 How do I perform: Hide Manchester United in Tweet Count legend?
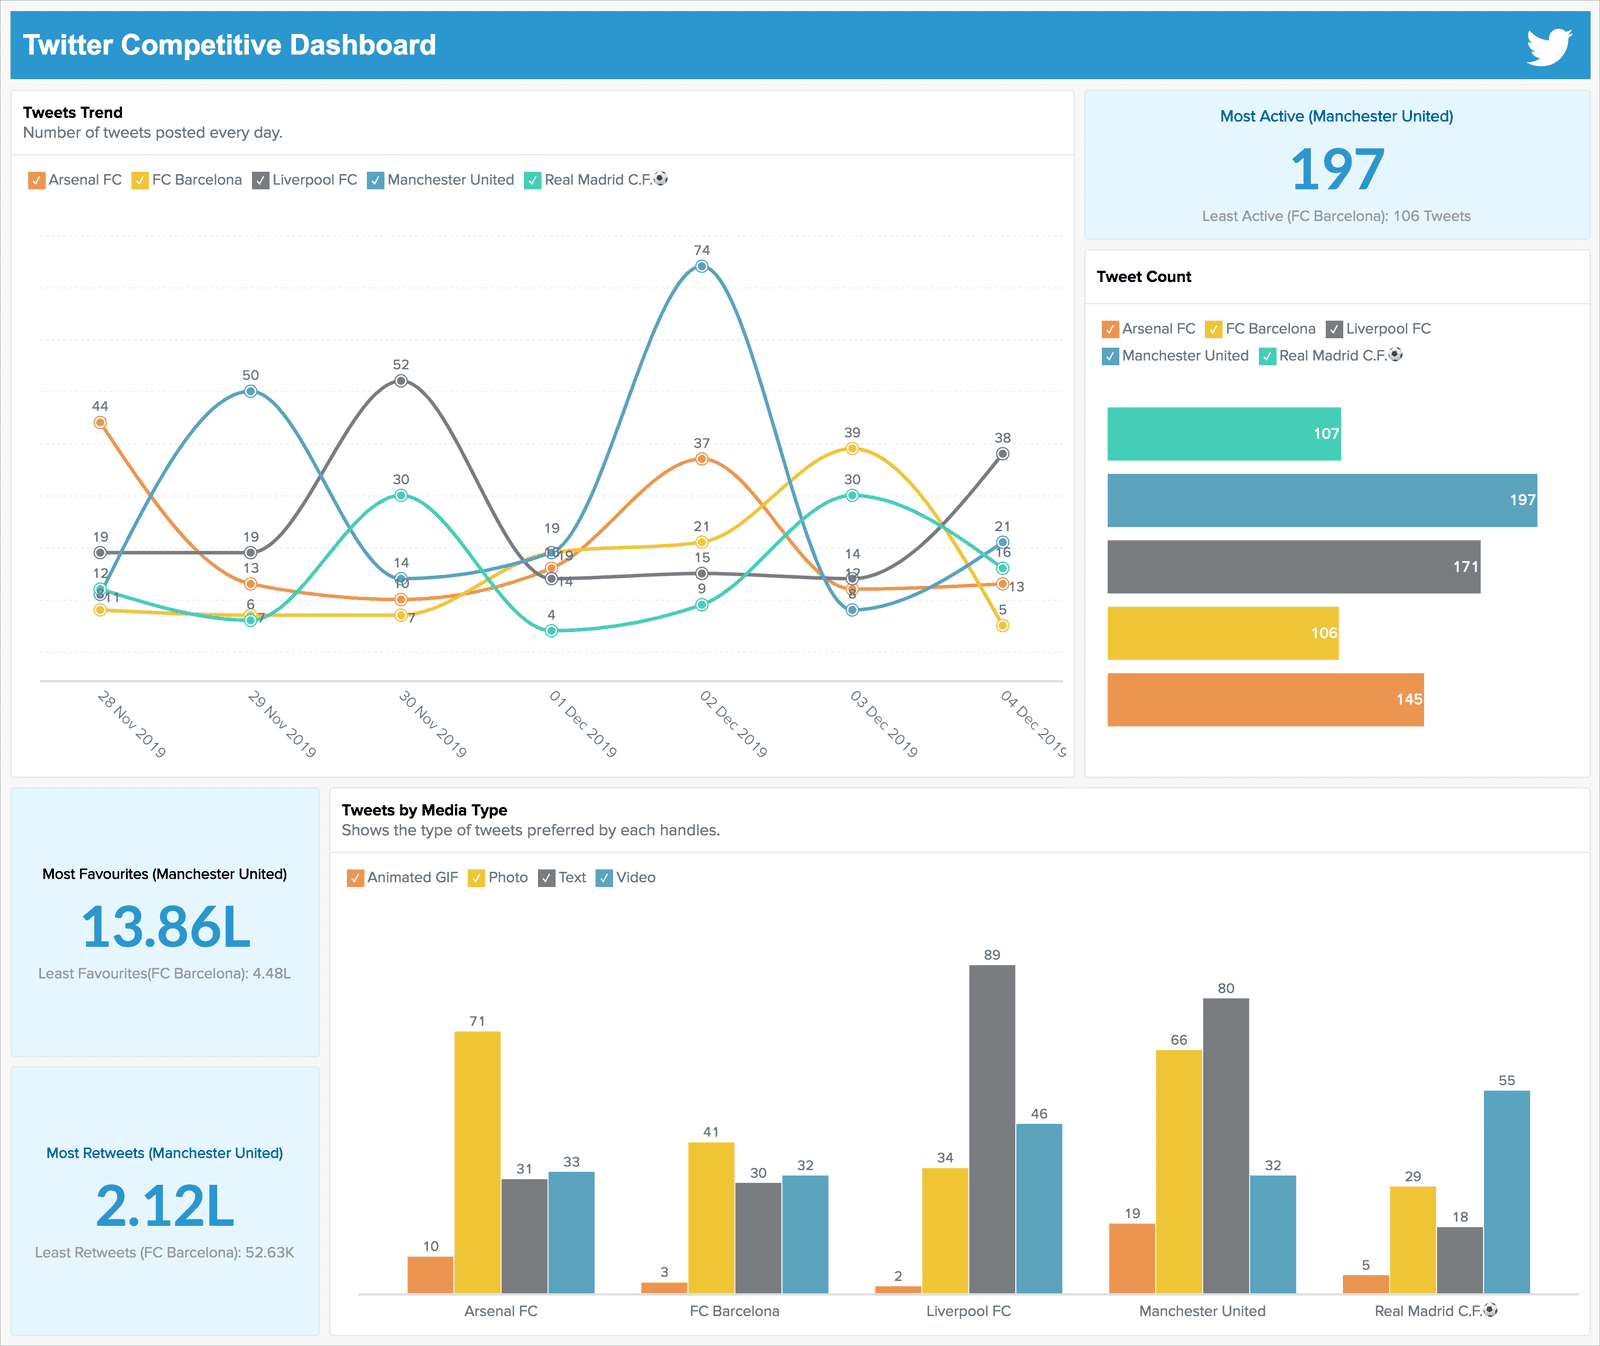click(1110, 356)
